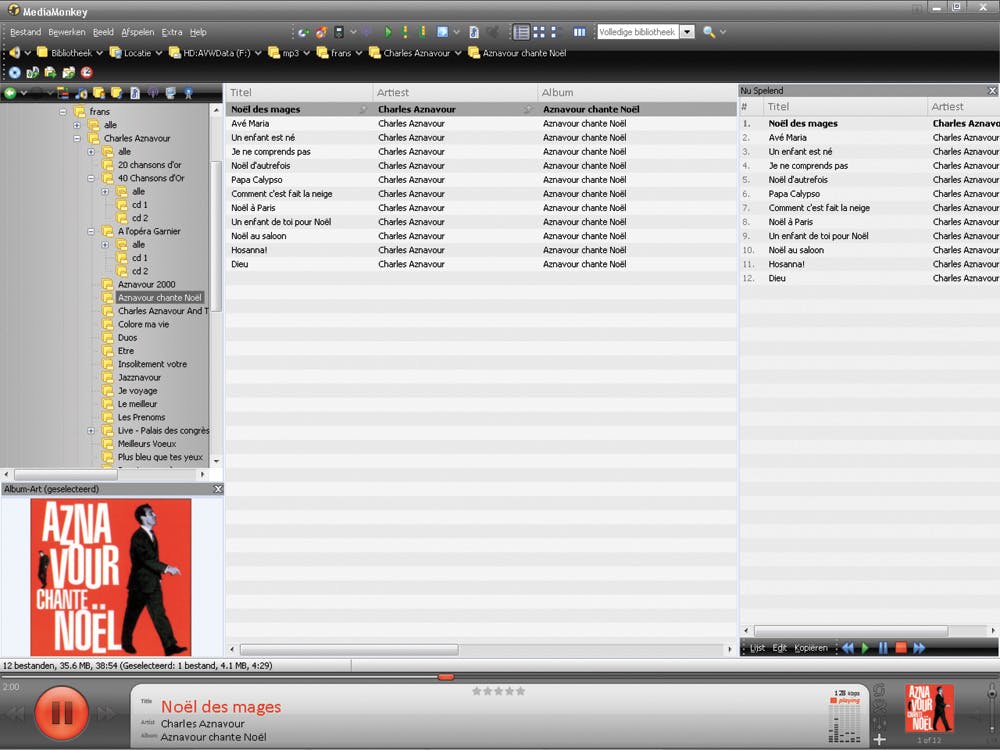
Task: Click the plus icon in the player
Action: tap(879, 740)
